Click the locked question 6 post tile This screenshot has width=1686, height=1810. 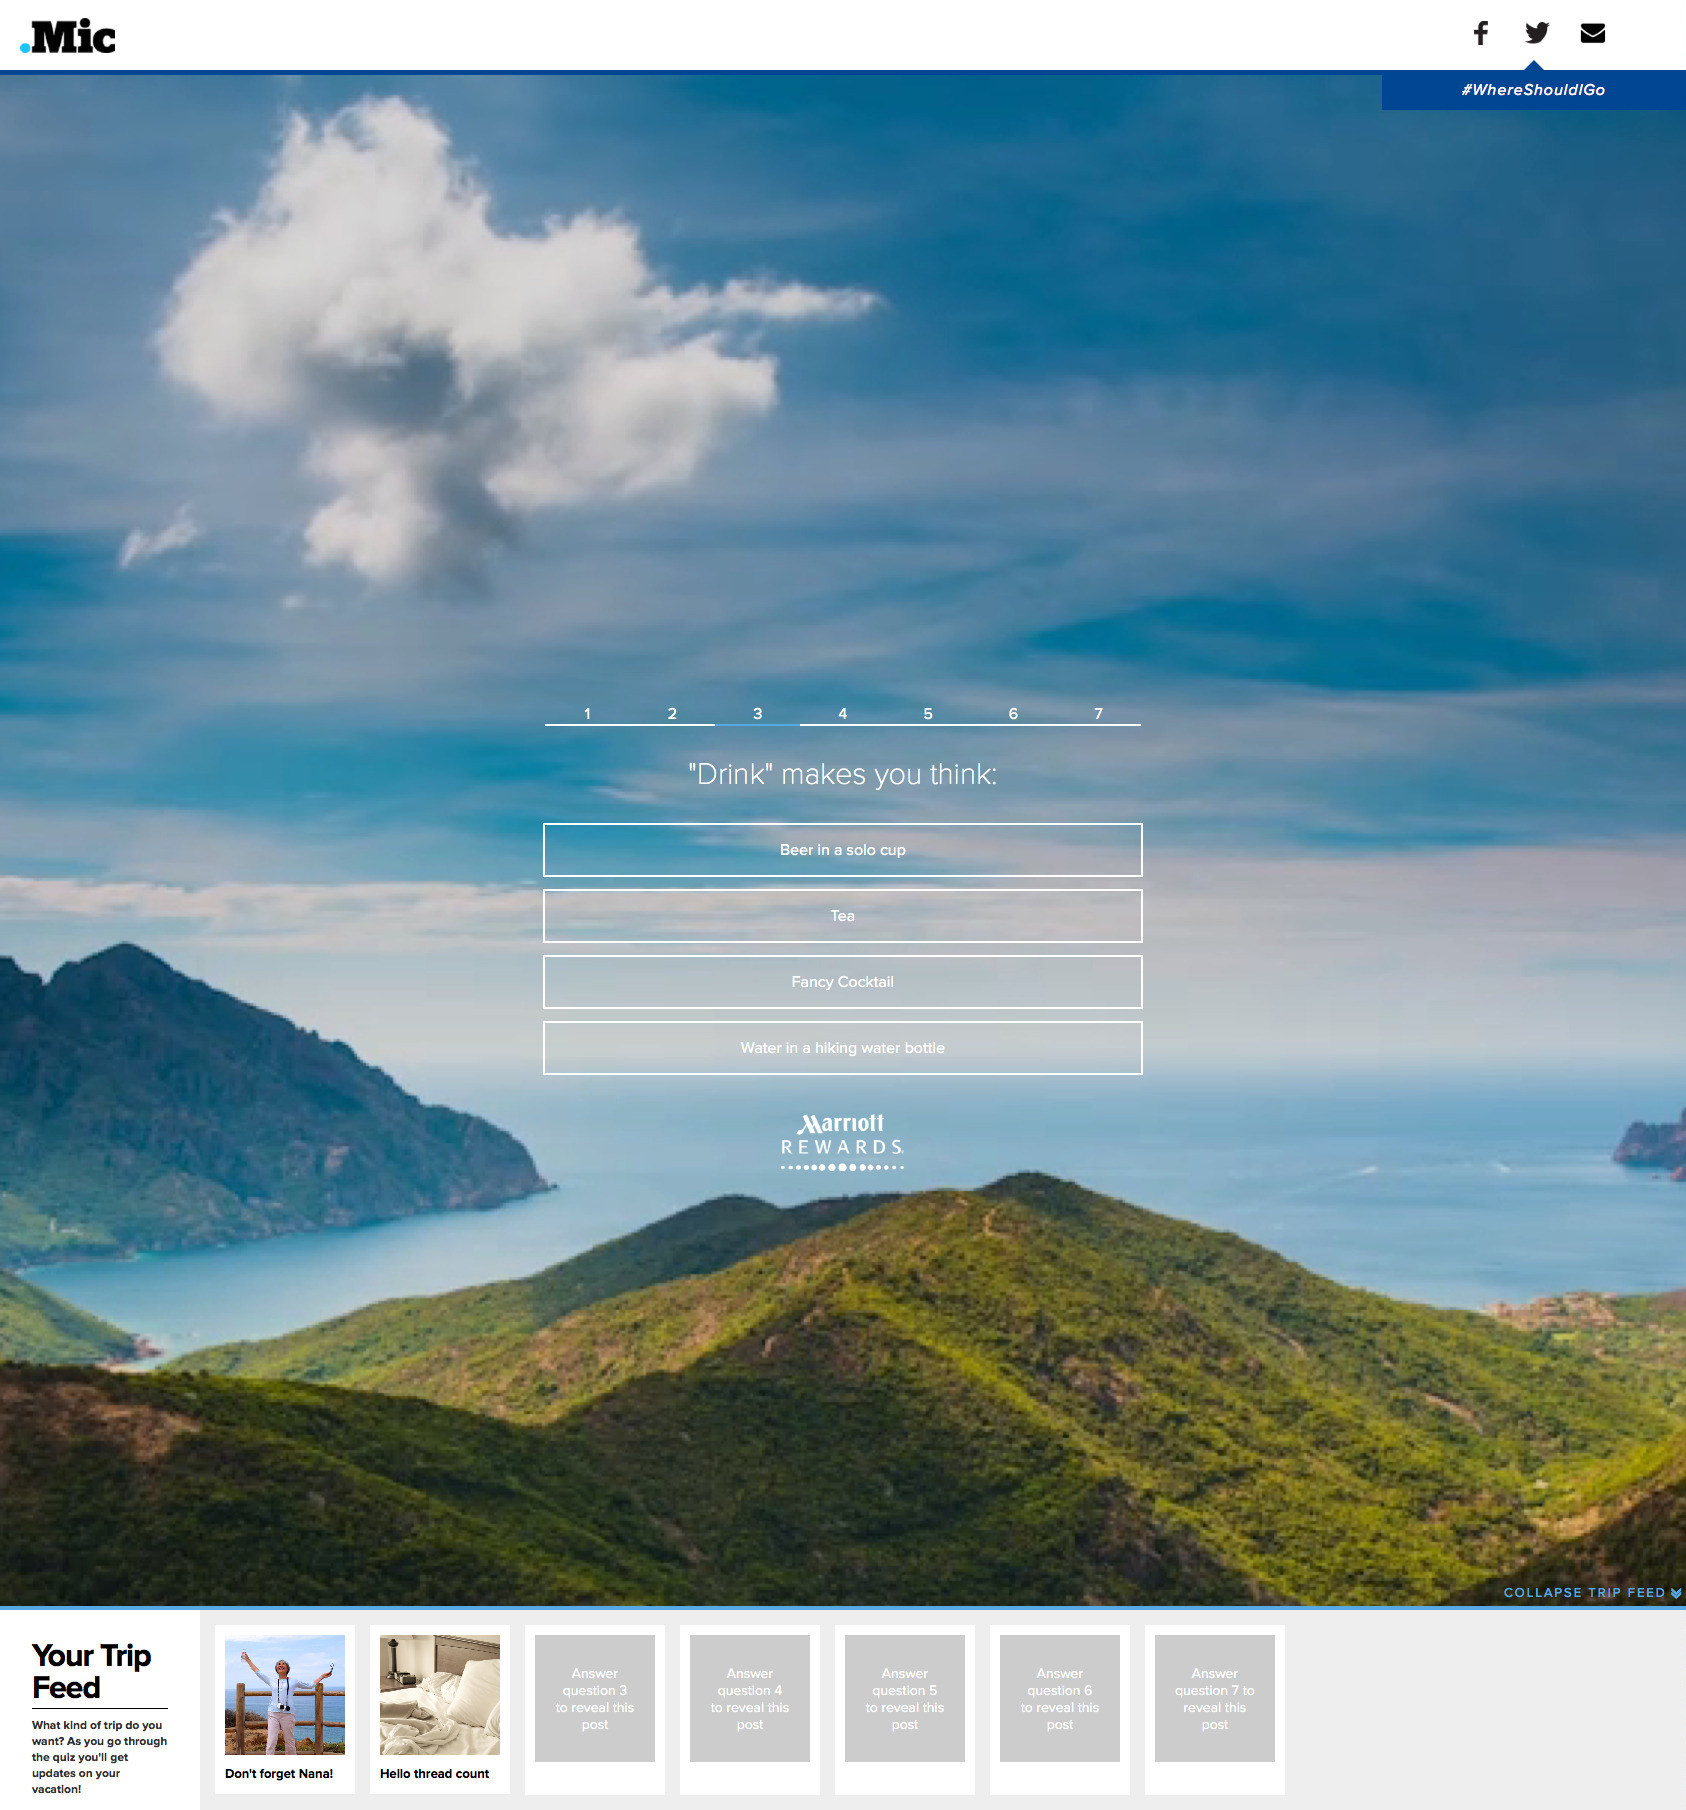[1060, 1698]
